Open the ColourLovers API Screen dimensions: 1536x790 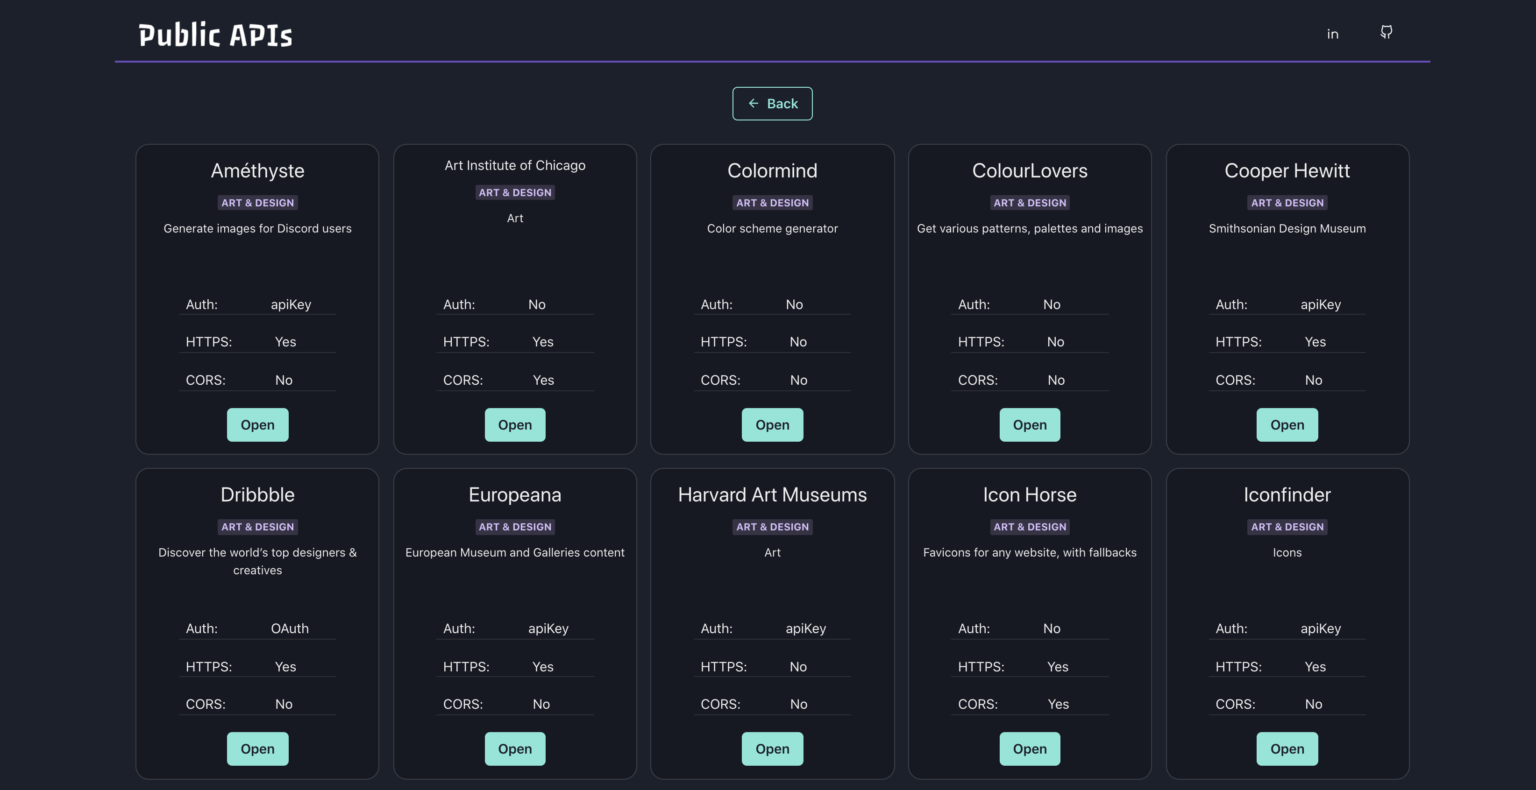pos(1029,424)
